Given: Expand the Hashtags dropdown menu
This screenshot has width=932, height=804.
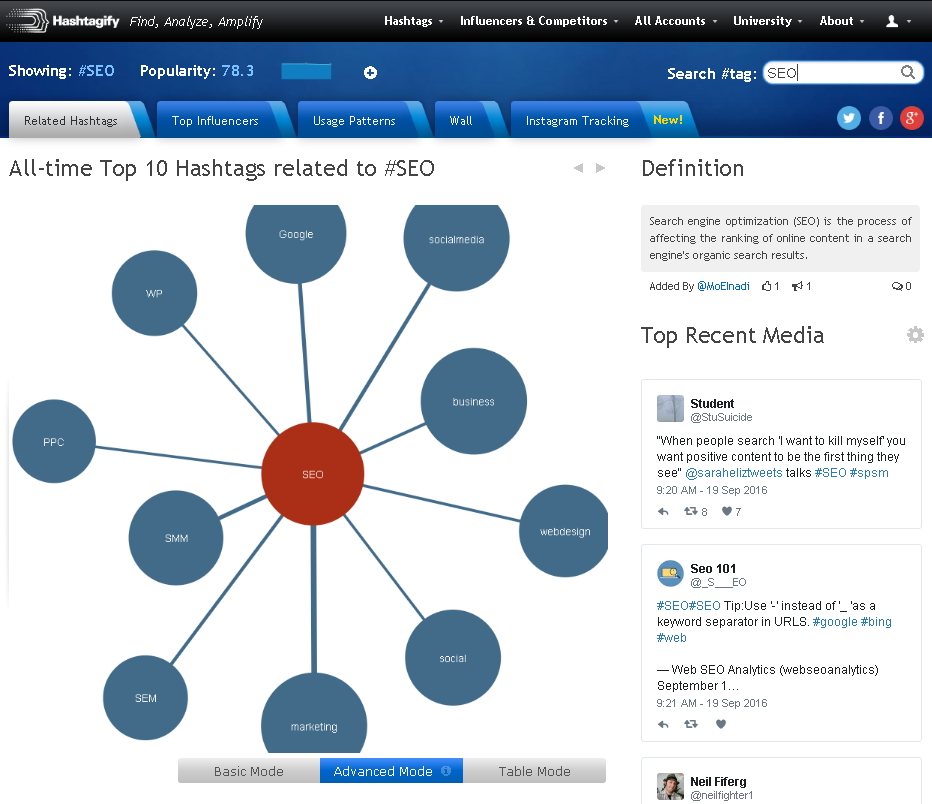Looking at the screenshot, I should [413, 21].
